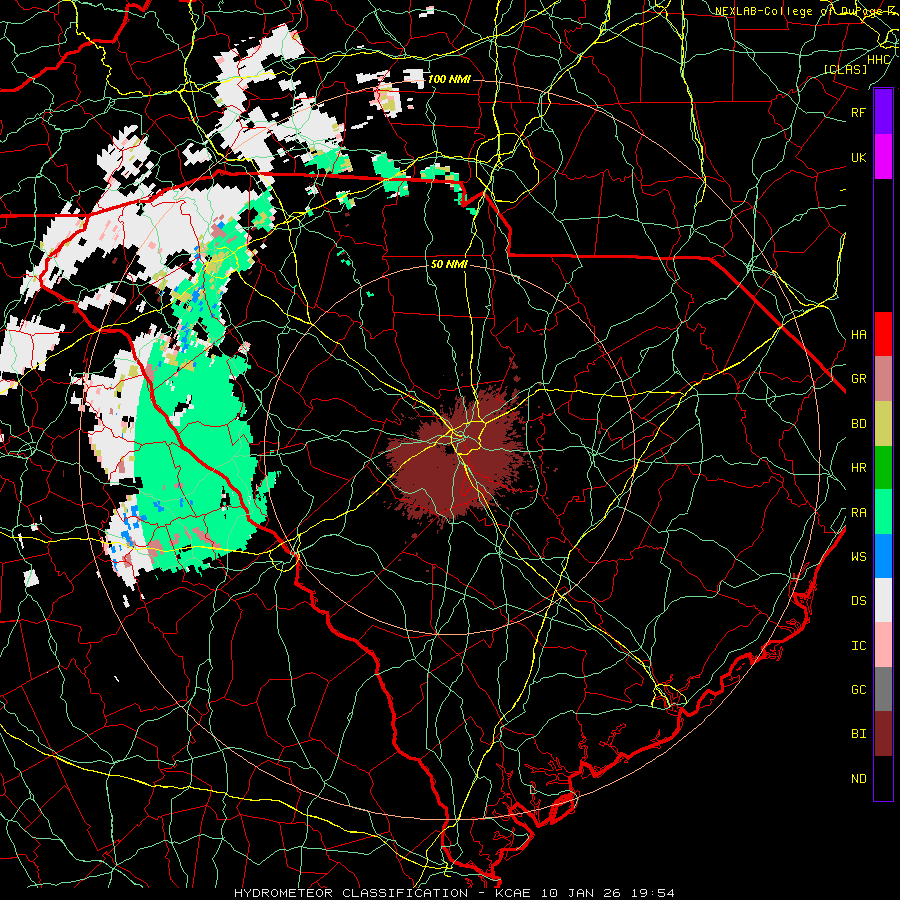Click the 50 NMI range ring label
This screenshot has width=900, height=900.
pyautogui.click(x=449, y=264)
